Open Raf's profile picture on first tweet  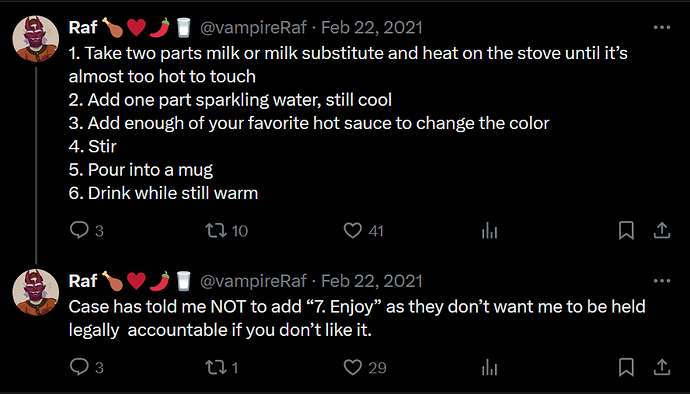pyautogui.click(x=36, y=39)
